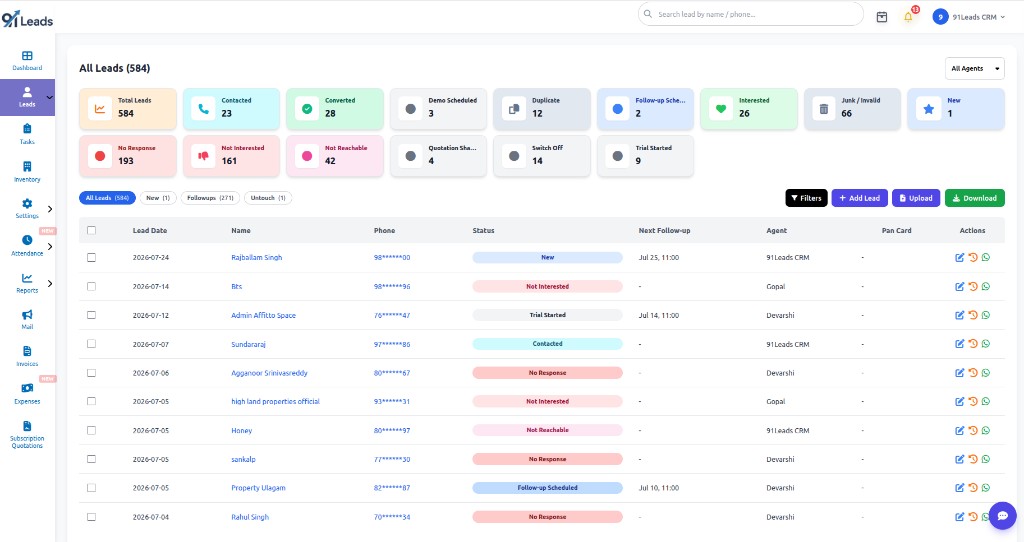Screen dimensions: 1024x542
Task: Edit the Rajballam Singh lead
Action: pos(959,257)
